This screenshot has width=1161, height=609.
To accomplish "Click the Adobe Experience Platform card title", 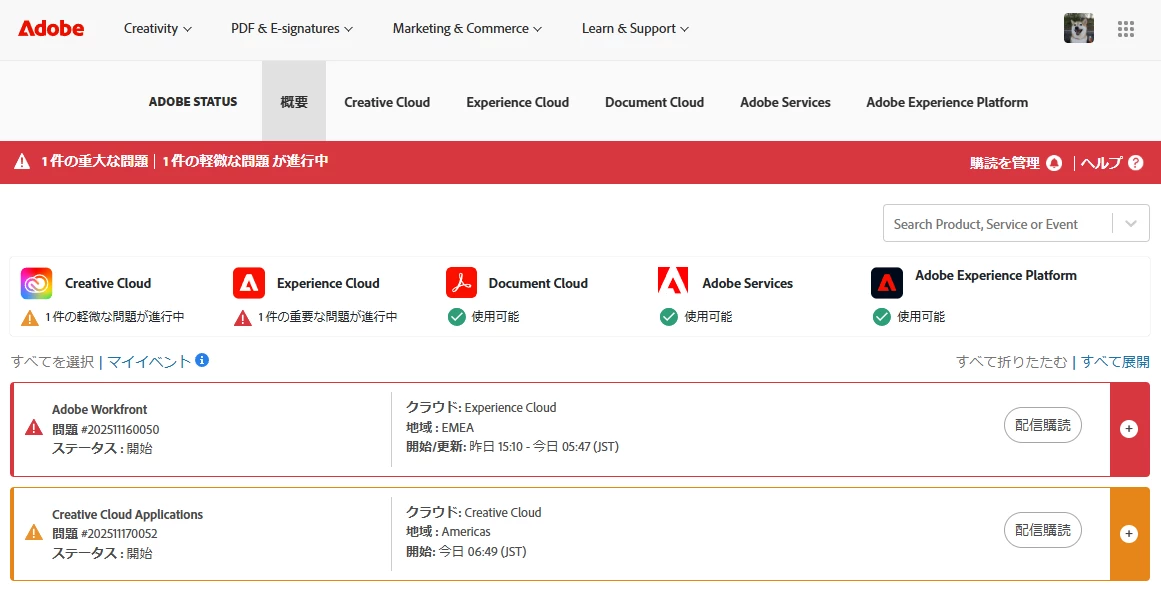I will click(x=996, y=275).
